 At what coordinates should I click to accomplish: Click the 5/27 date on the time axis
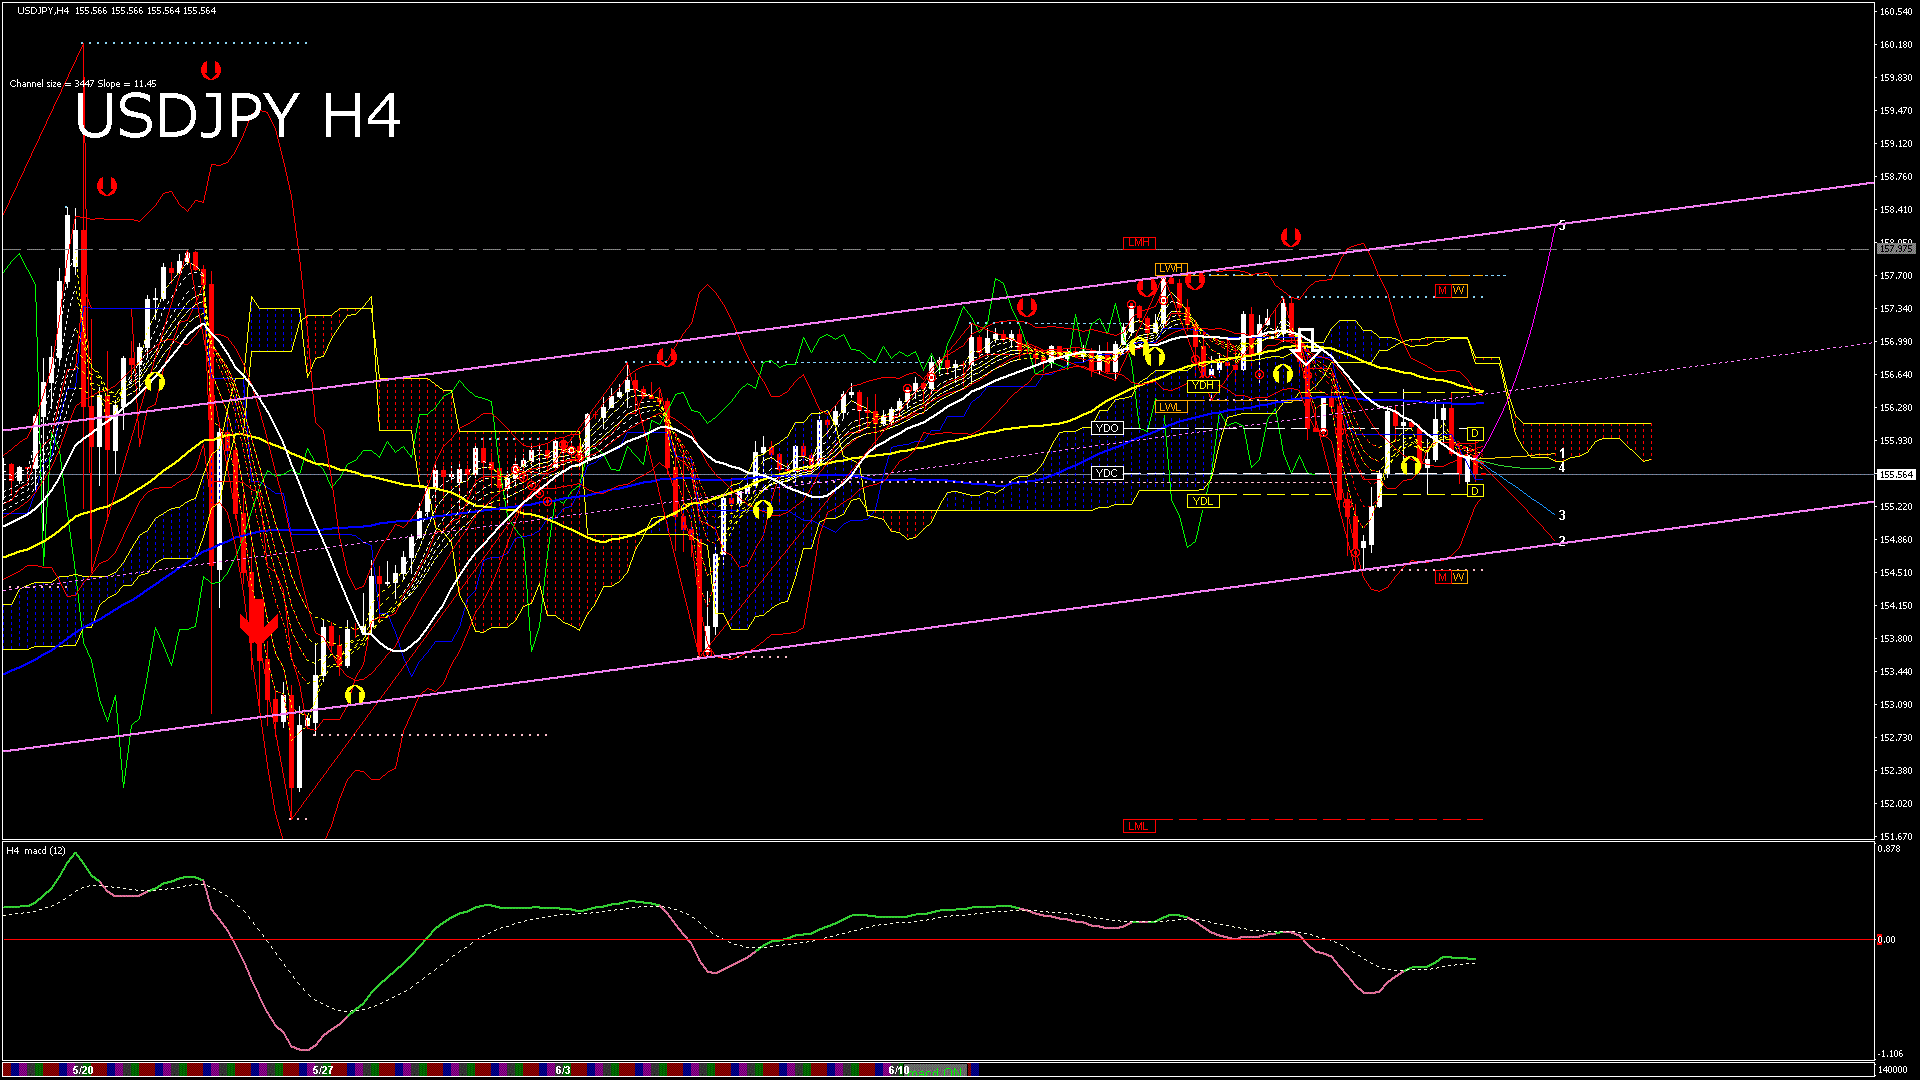click(323, 1070)
